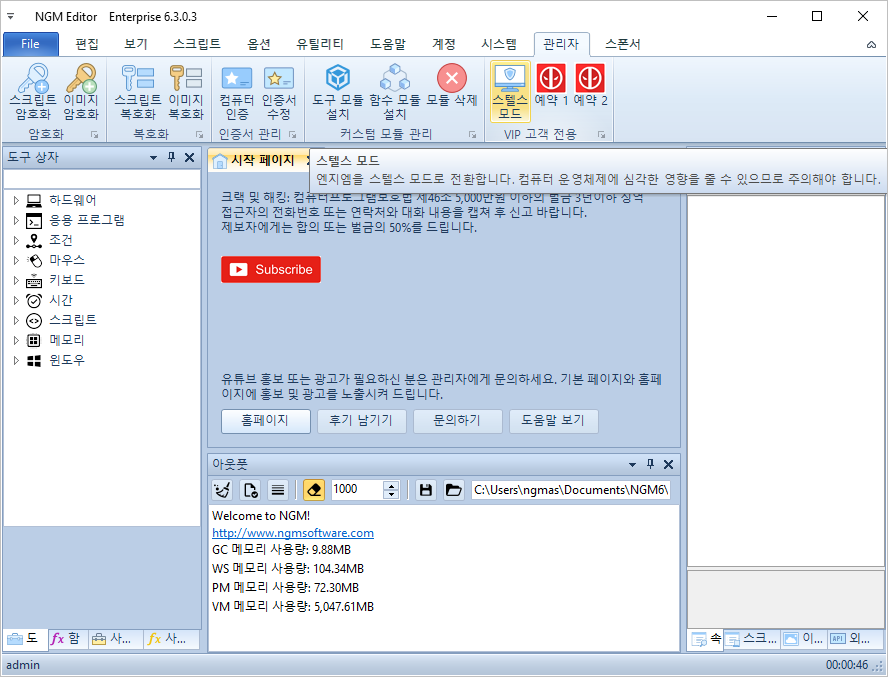Screen dimensions: 888x677
Task: Open the File menu
Action: [31, 44]
